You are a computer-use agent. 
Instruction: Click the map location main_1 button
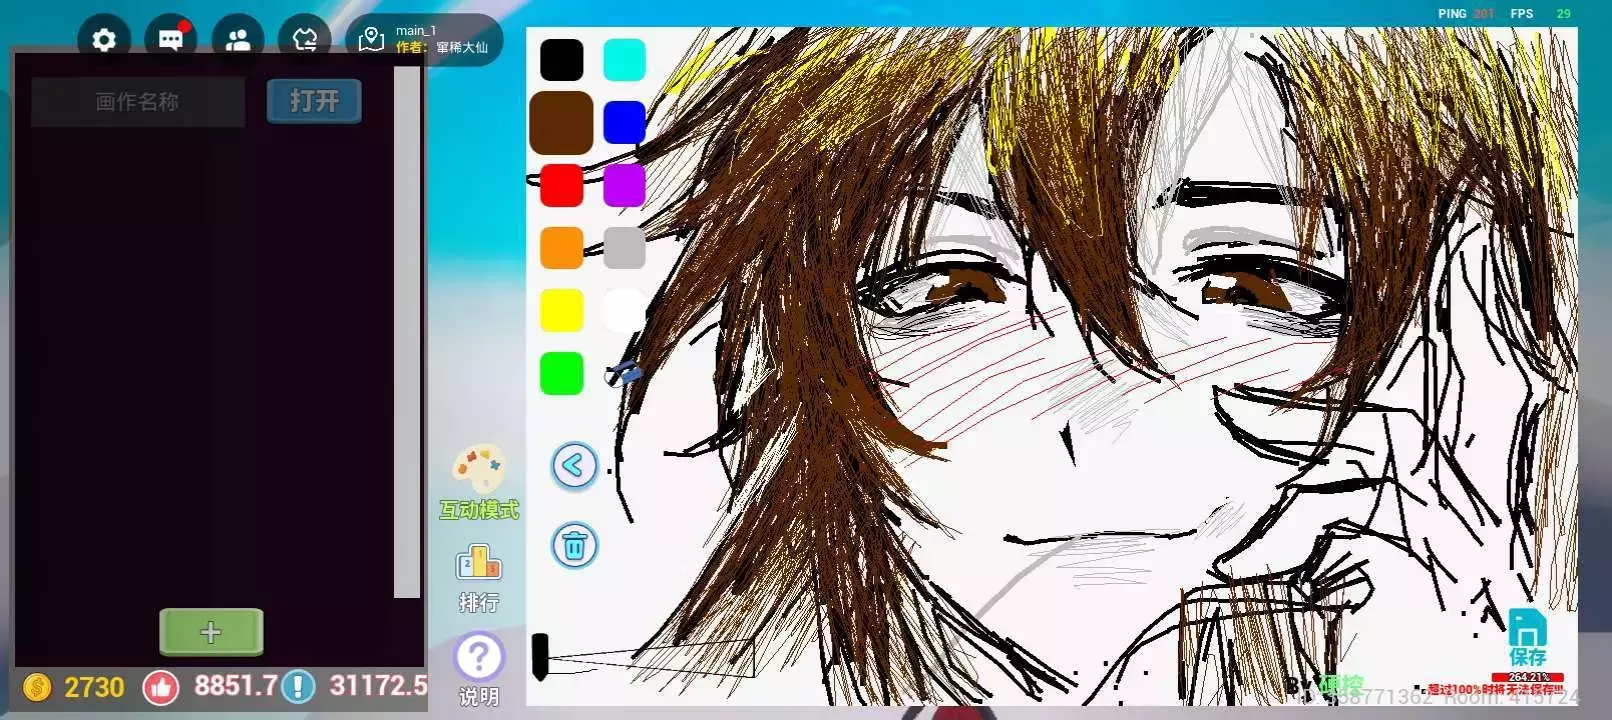click(x=424, y=40)
